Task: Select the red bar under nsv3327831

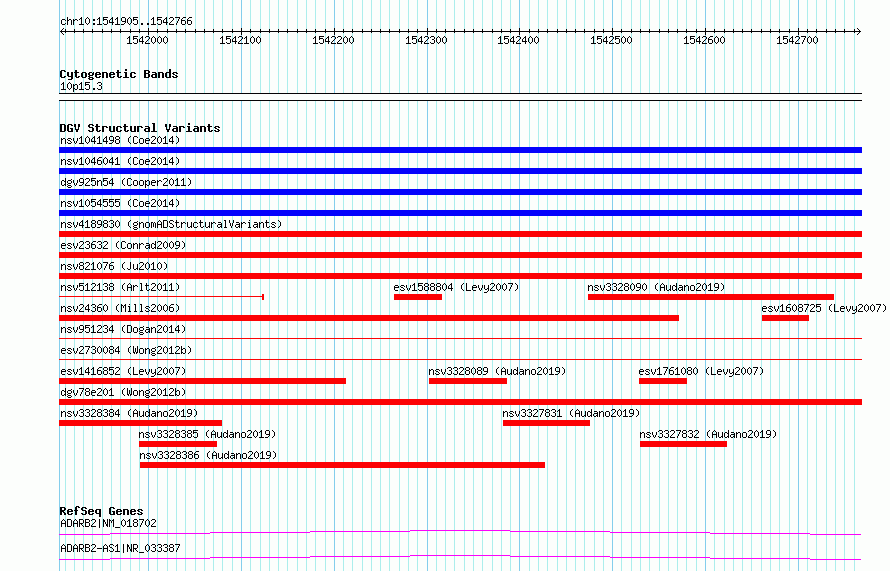Action: pyautogui.click(x=546, y=423)
